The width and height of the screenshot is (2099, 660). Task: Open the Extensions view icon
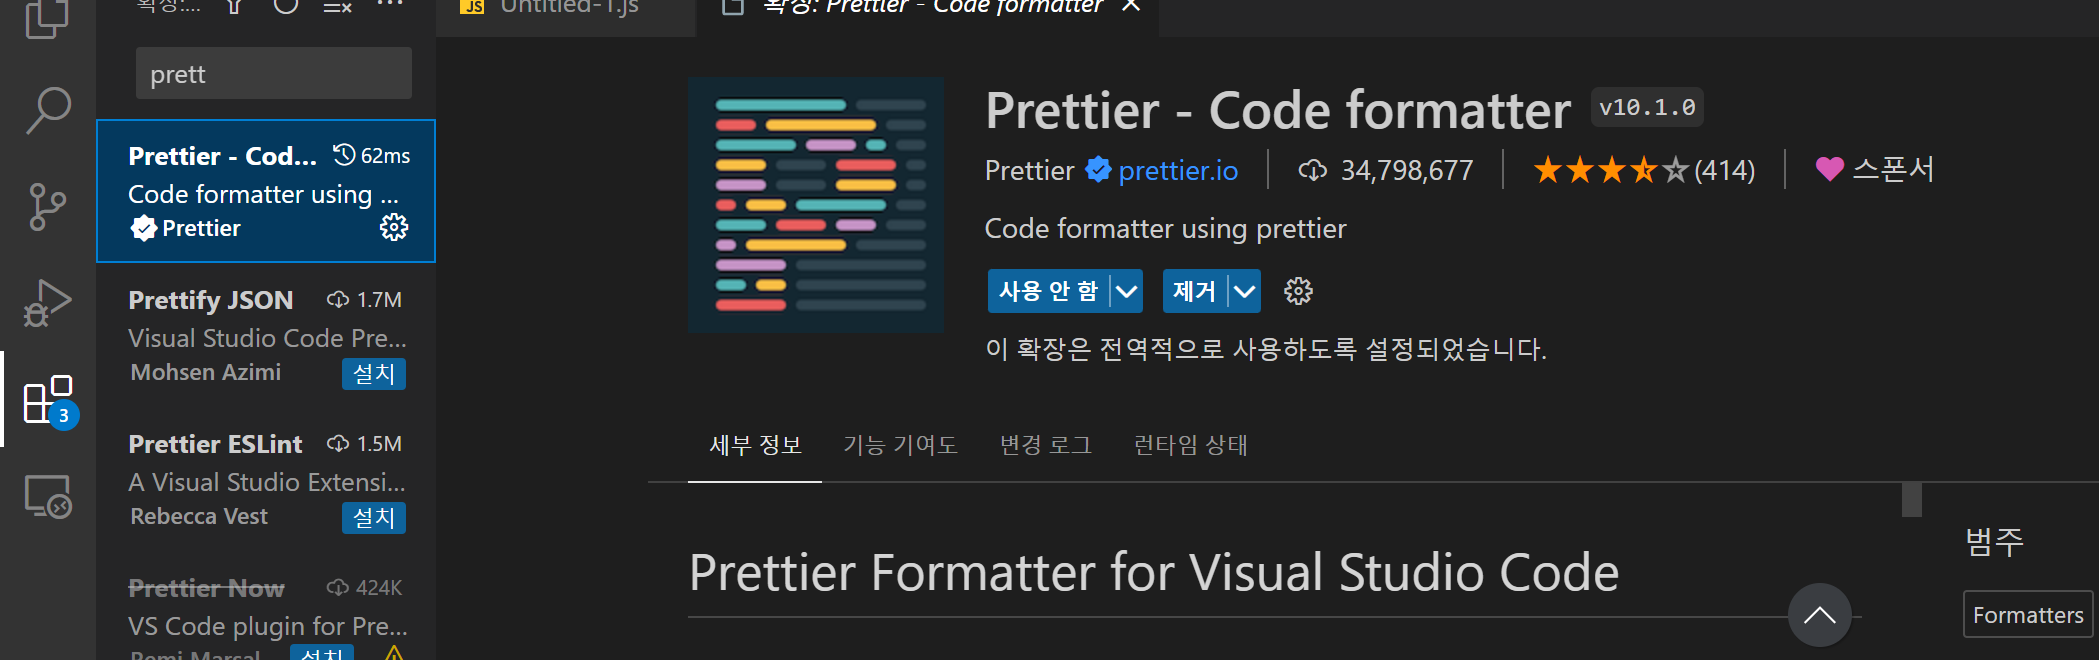(x=48, y=400)
